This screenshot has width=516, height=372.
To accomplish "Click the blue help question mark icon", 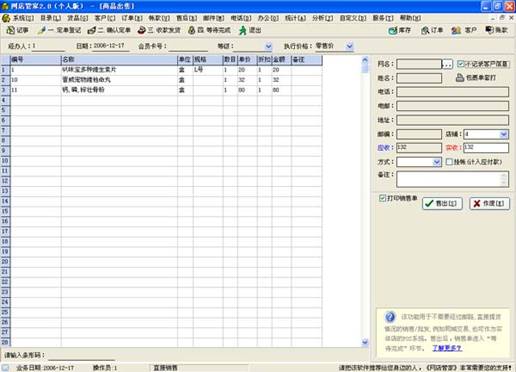I will click(390, 317).
